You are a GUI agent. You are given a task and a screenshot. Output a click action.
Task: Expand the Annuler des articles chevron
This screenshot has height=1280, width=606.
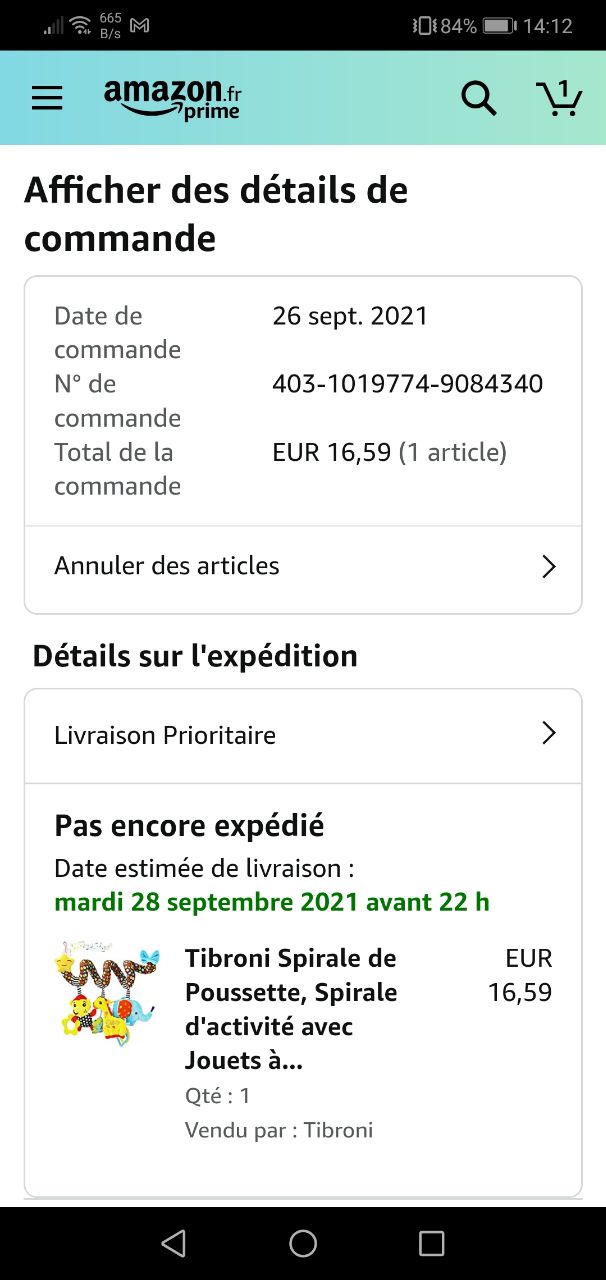point(548,567)
